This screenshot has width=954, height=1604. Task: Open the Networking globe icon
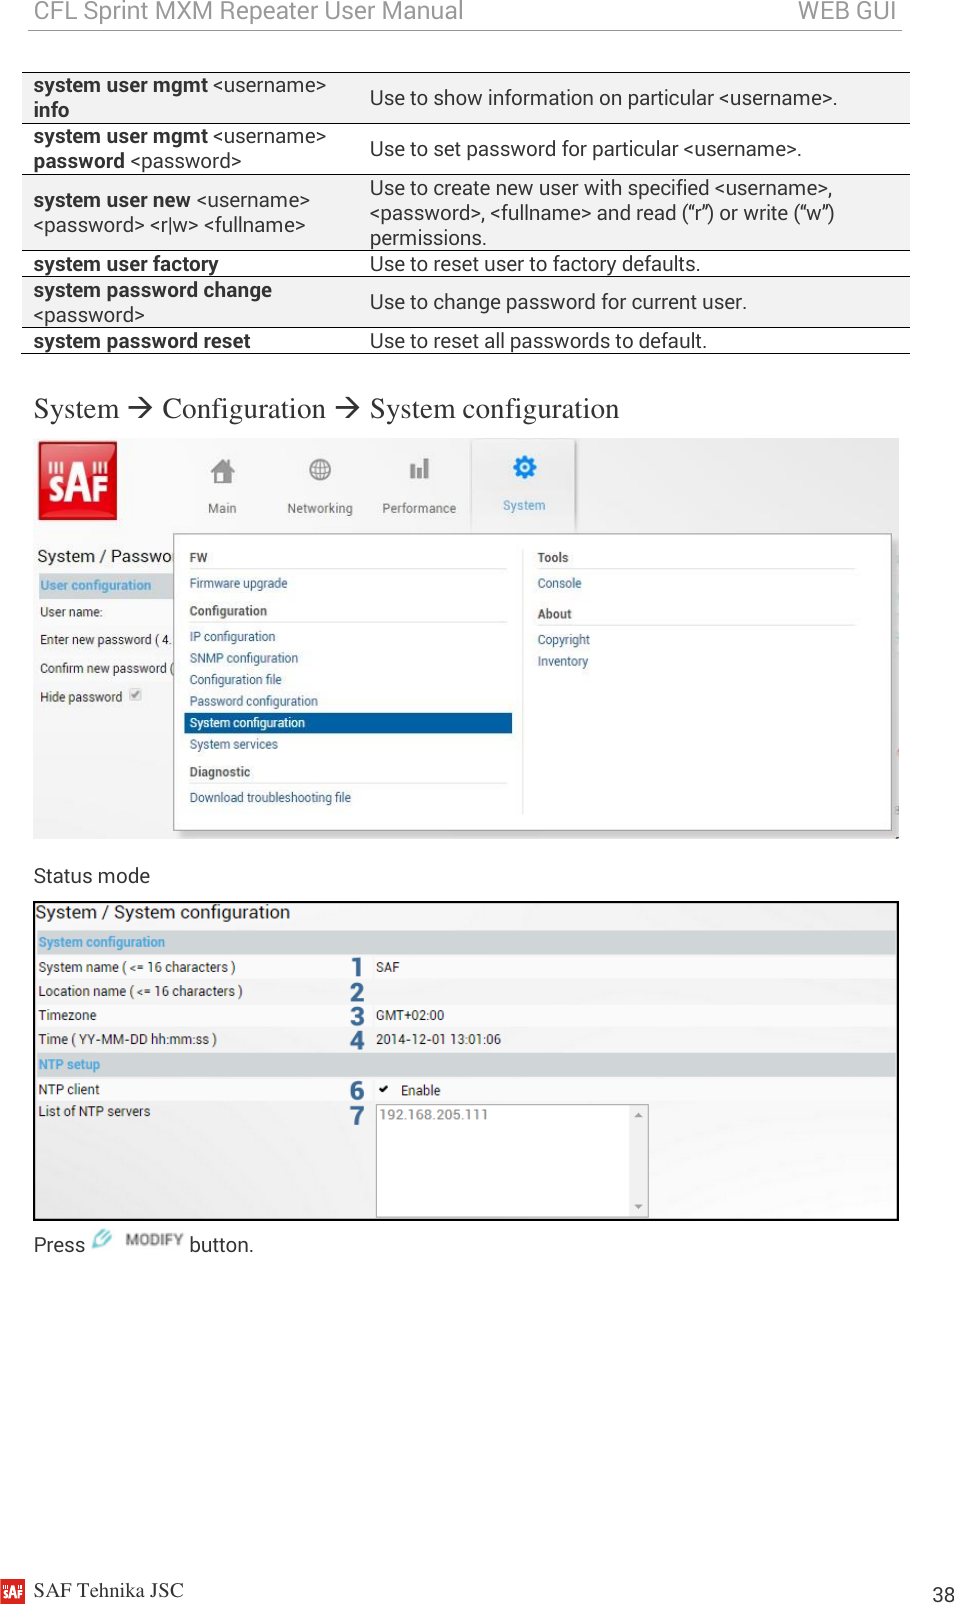coord(320,469)
